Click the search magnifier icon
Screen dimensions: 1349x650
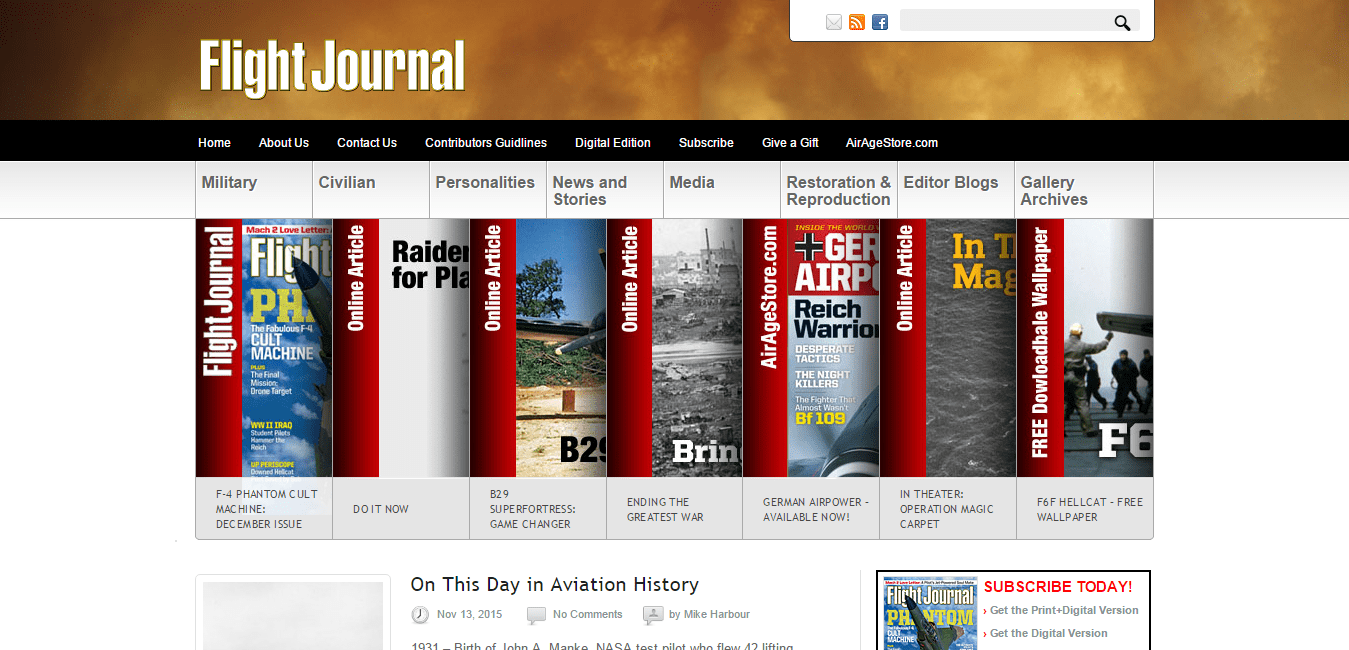[1122, 22]
